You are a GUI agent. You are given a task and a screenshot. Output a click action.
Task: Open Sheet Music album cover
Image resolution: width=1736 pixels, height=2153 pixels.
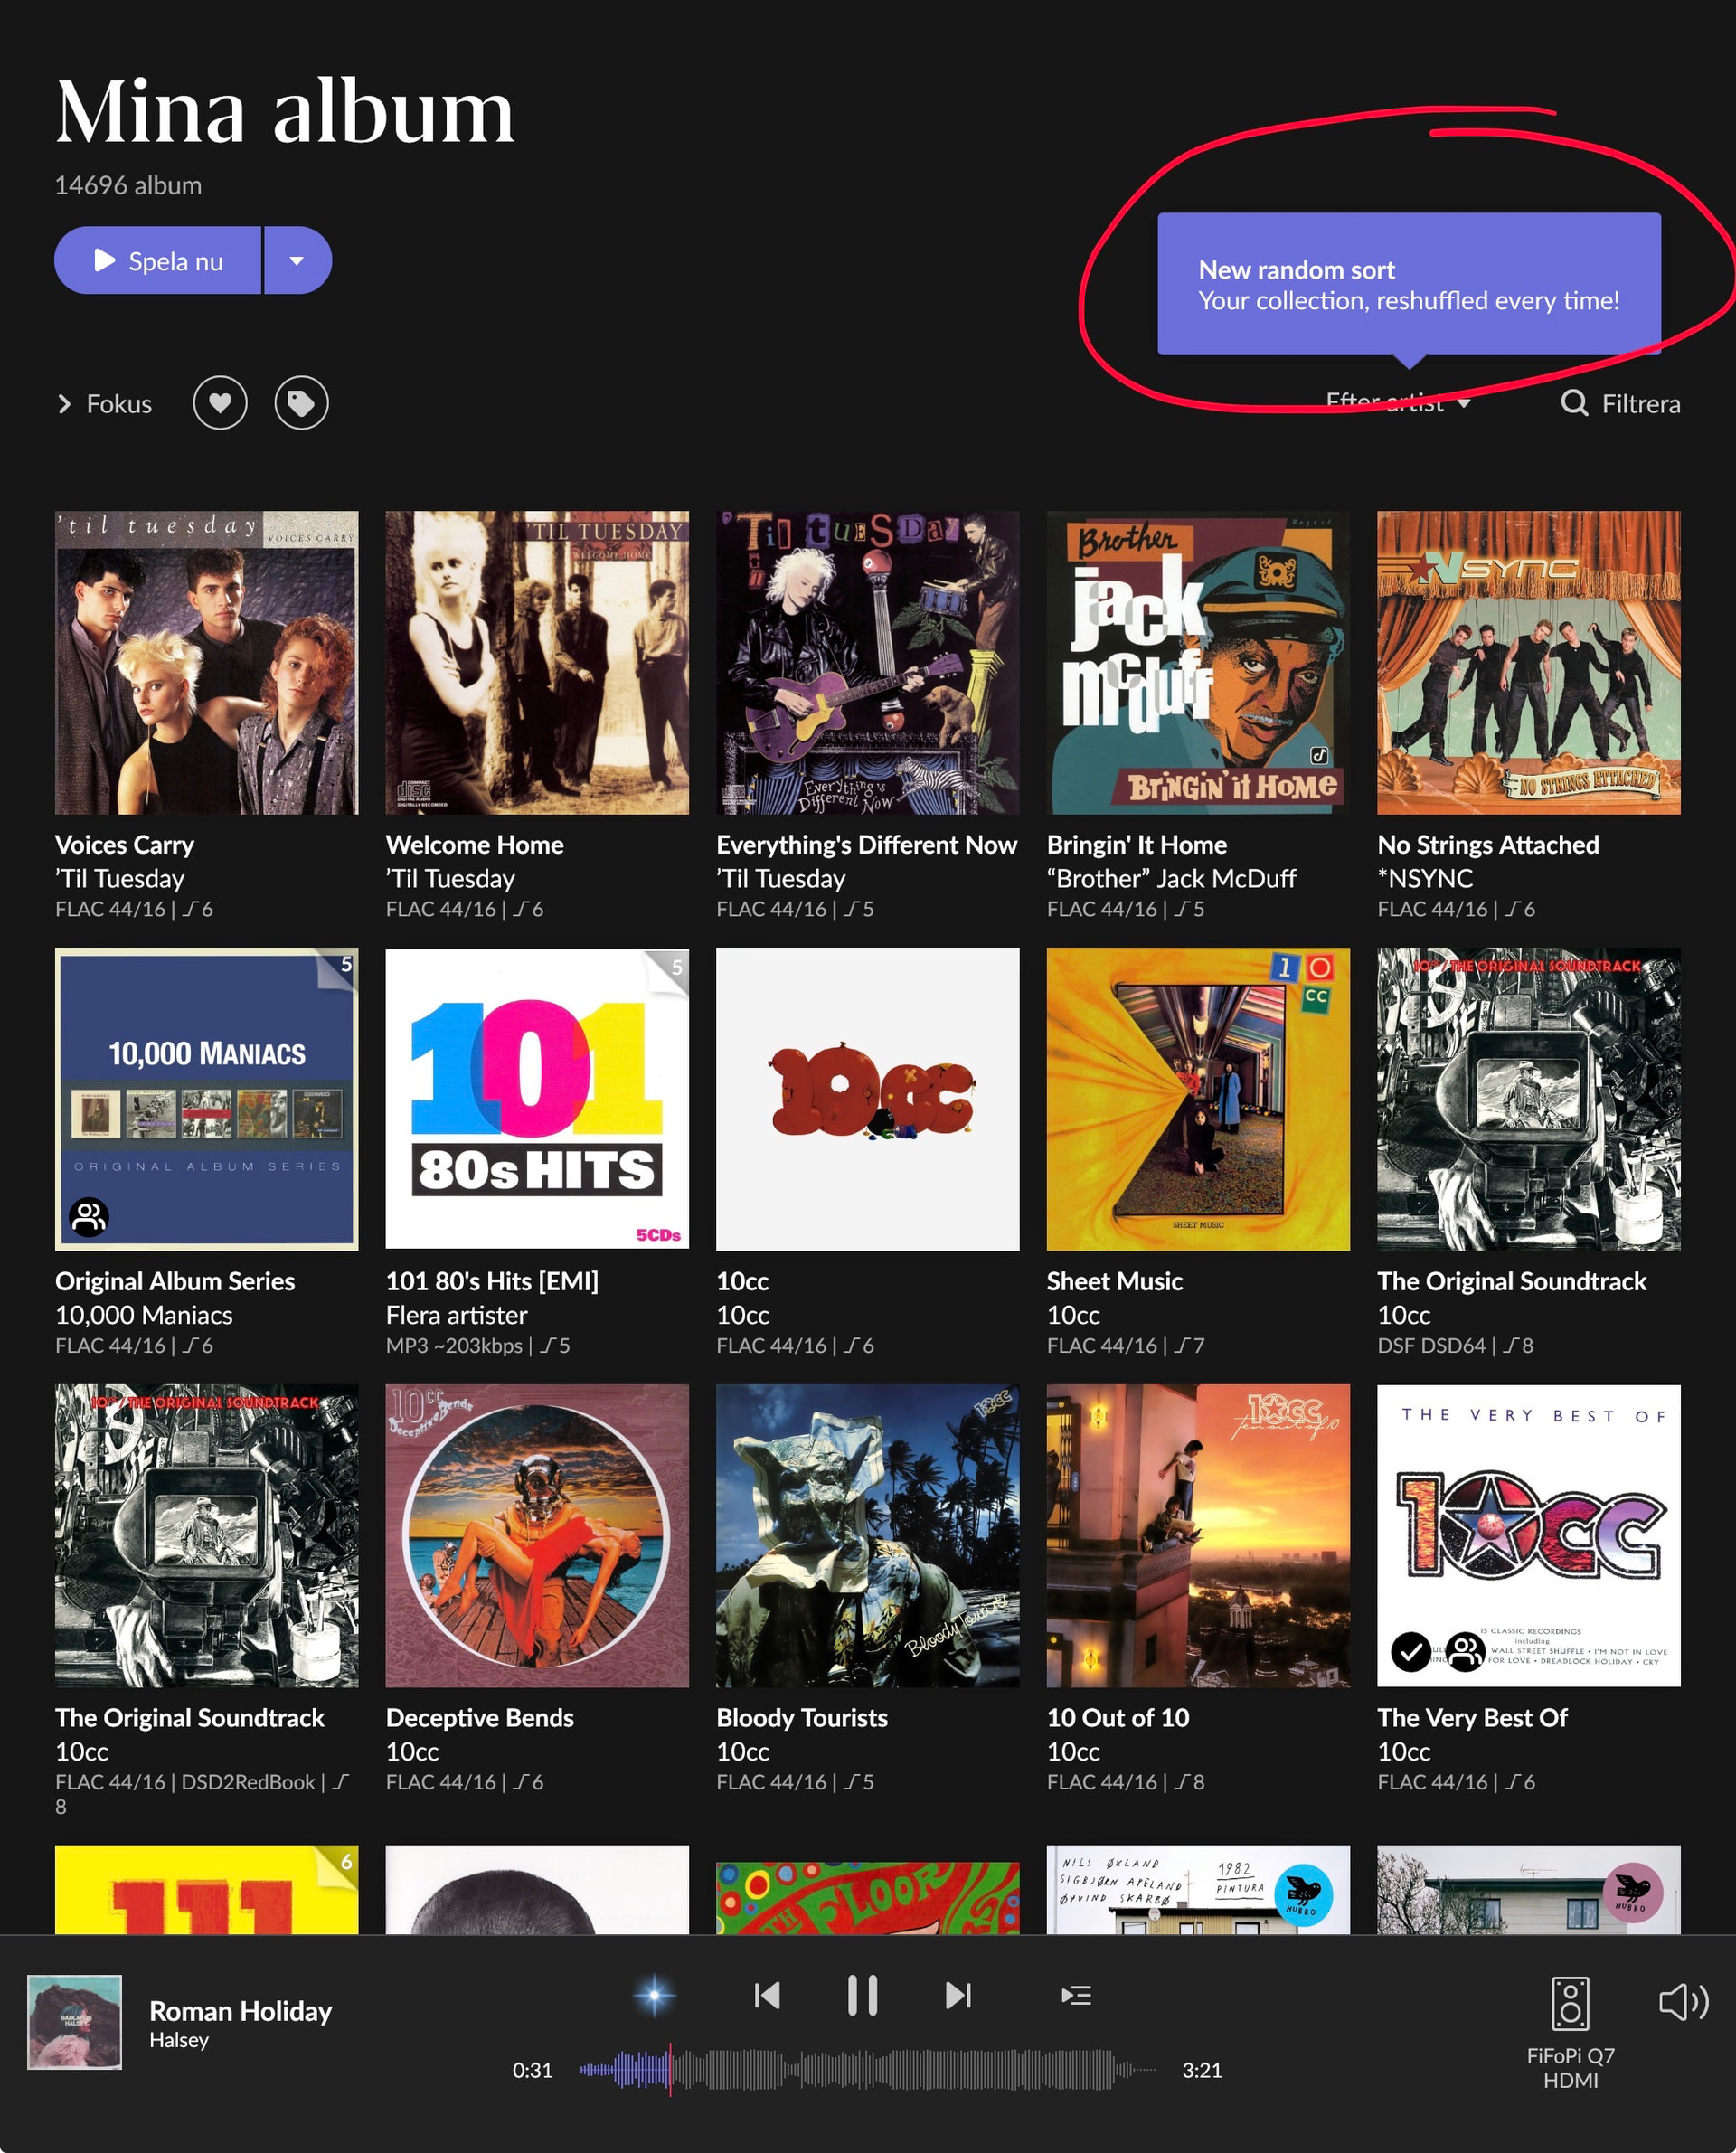click(x=1198, y=1099)
